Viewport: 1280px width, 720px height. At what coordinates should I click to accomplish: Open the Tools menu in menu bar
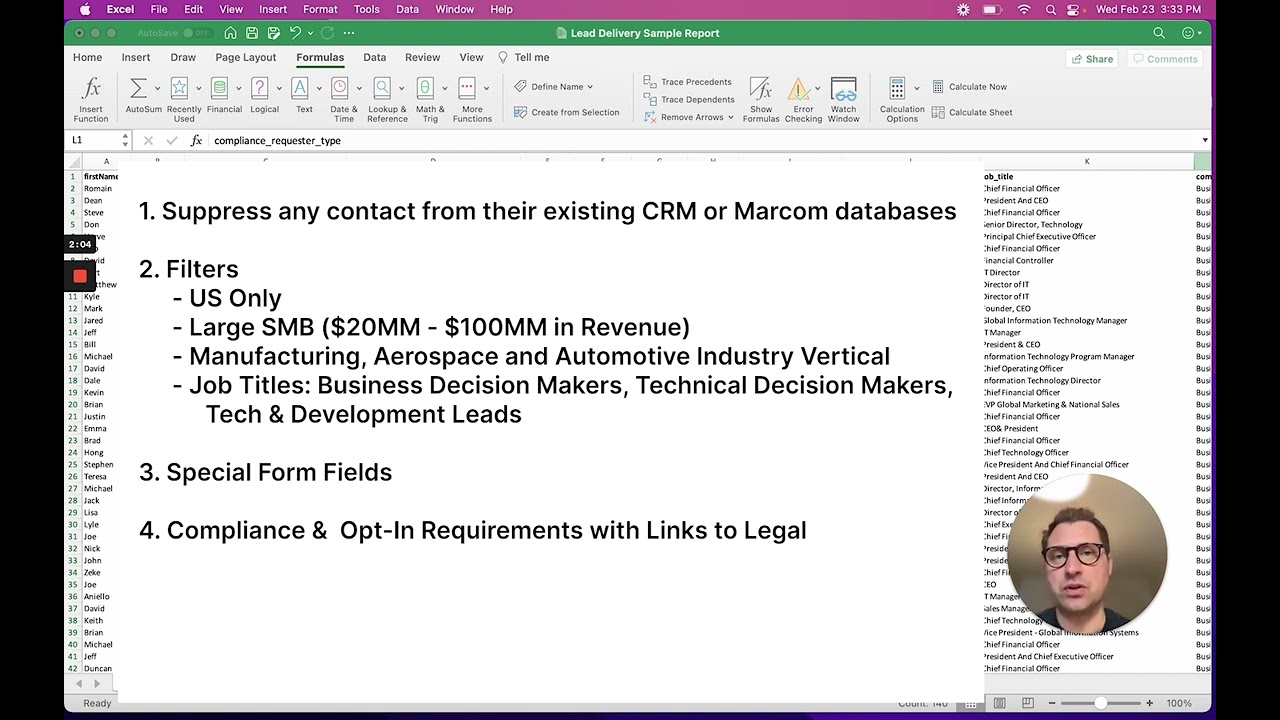(367, 9)
